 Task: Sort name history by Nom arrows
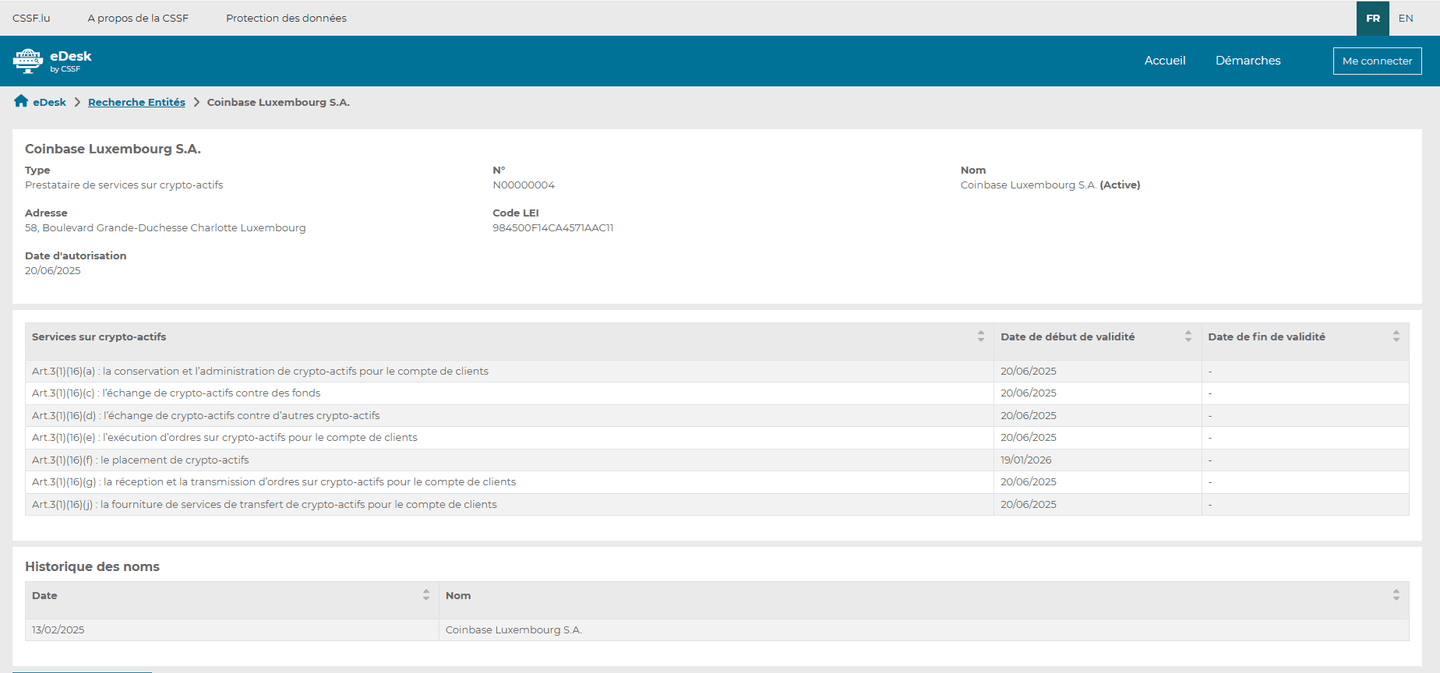(1396, 595)
